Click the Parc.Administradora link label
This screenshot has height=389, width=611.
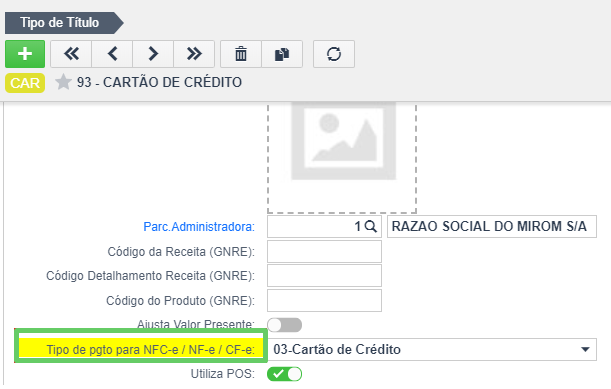pos(199,227)
